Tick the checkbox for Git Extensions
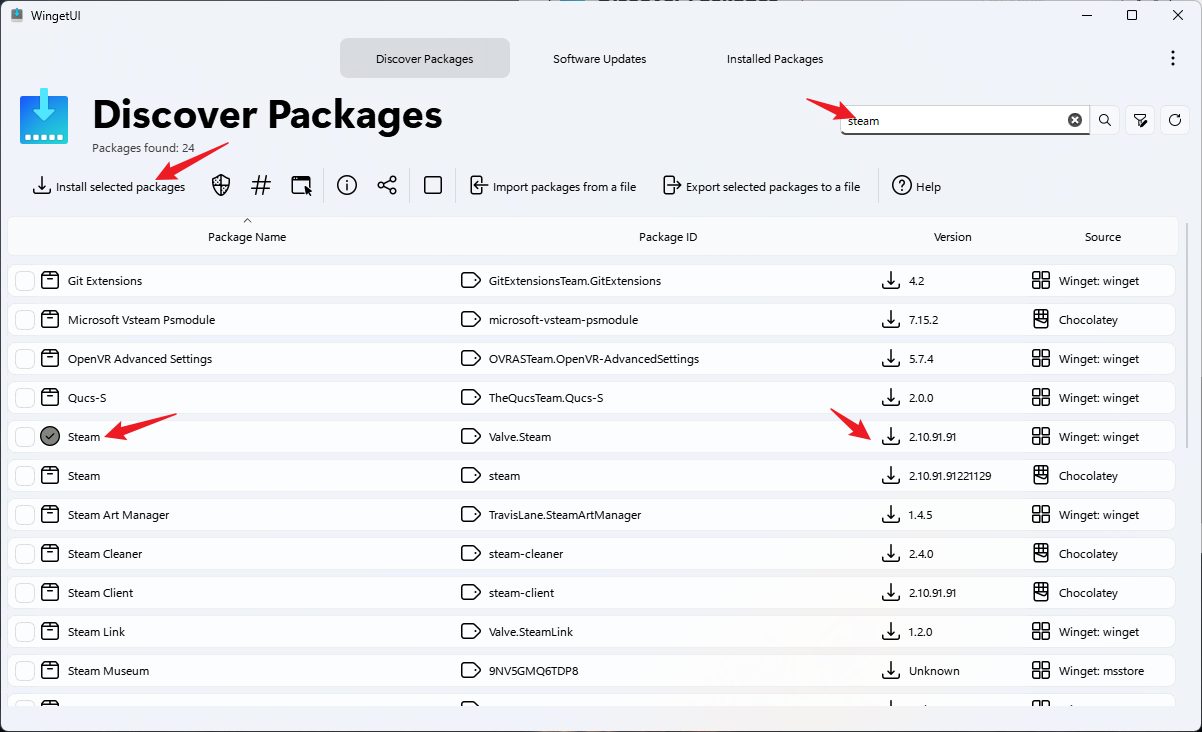The width and height of the screenshot is (1202, 732). (25, 281)
